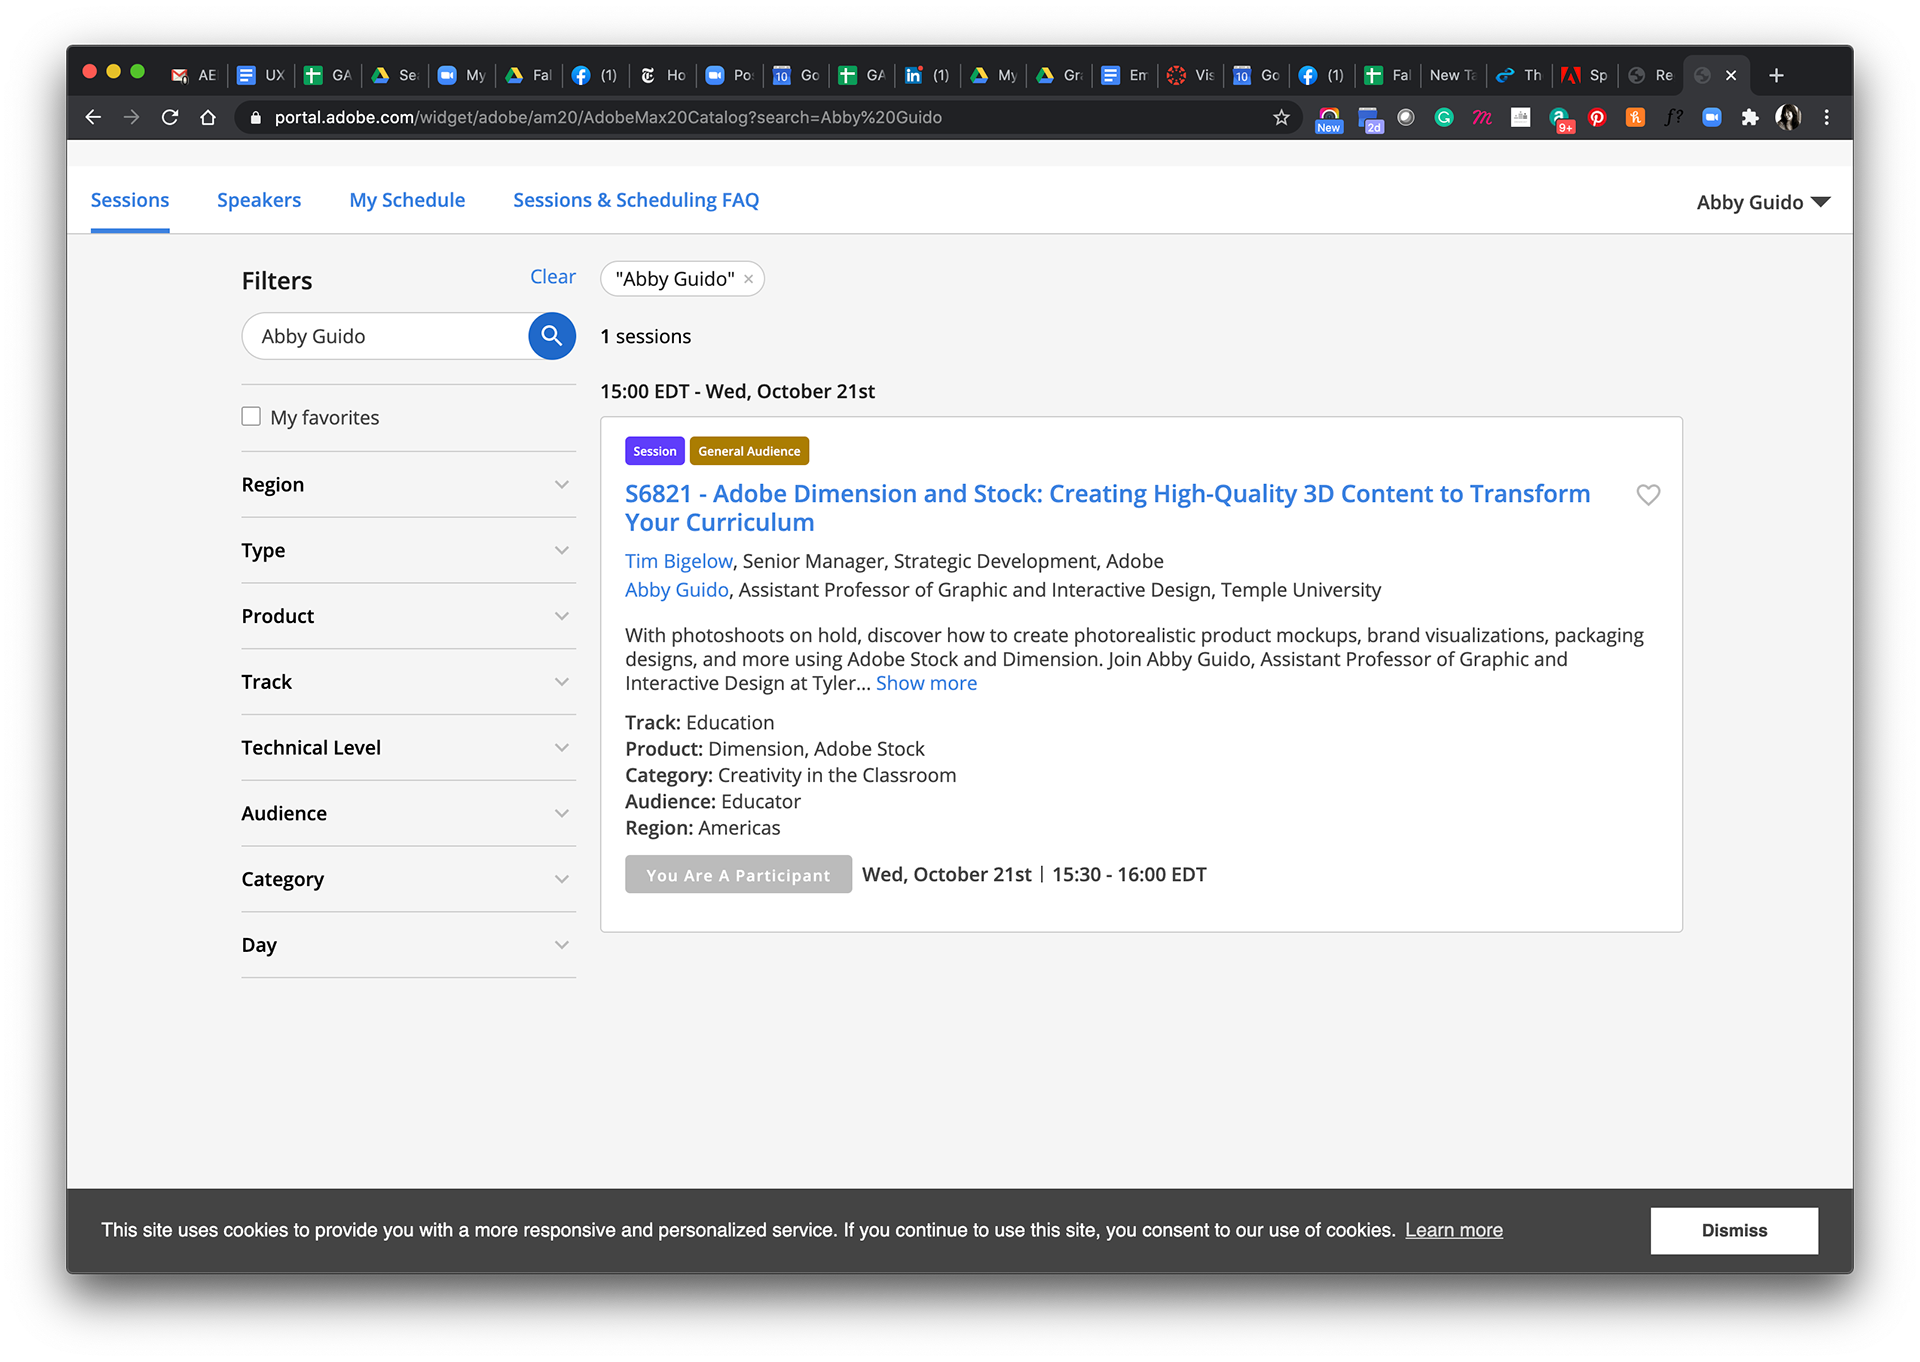Viewport: 1920px width, 1362px height.
Task: Expand the Product filter
Action: point(408,616)
